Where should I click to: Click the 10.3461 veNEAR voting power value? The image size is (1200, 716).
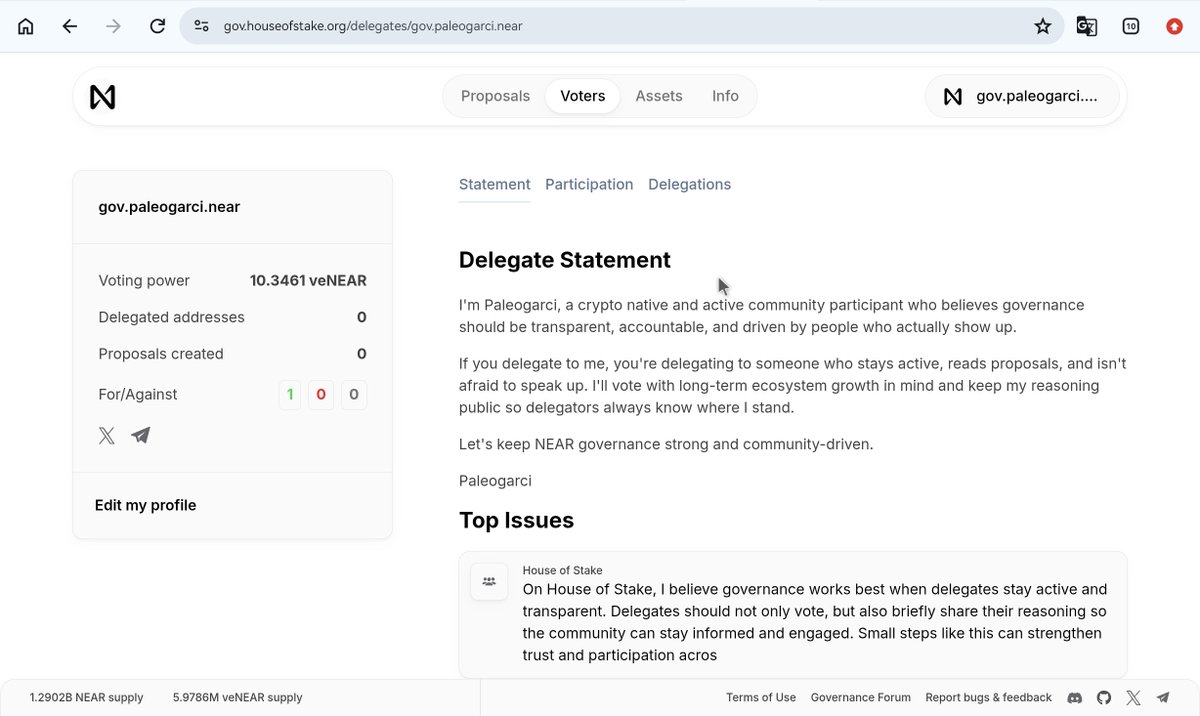pyautogui.click(x=308, y=281)
